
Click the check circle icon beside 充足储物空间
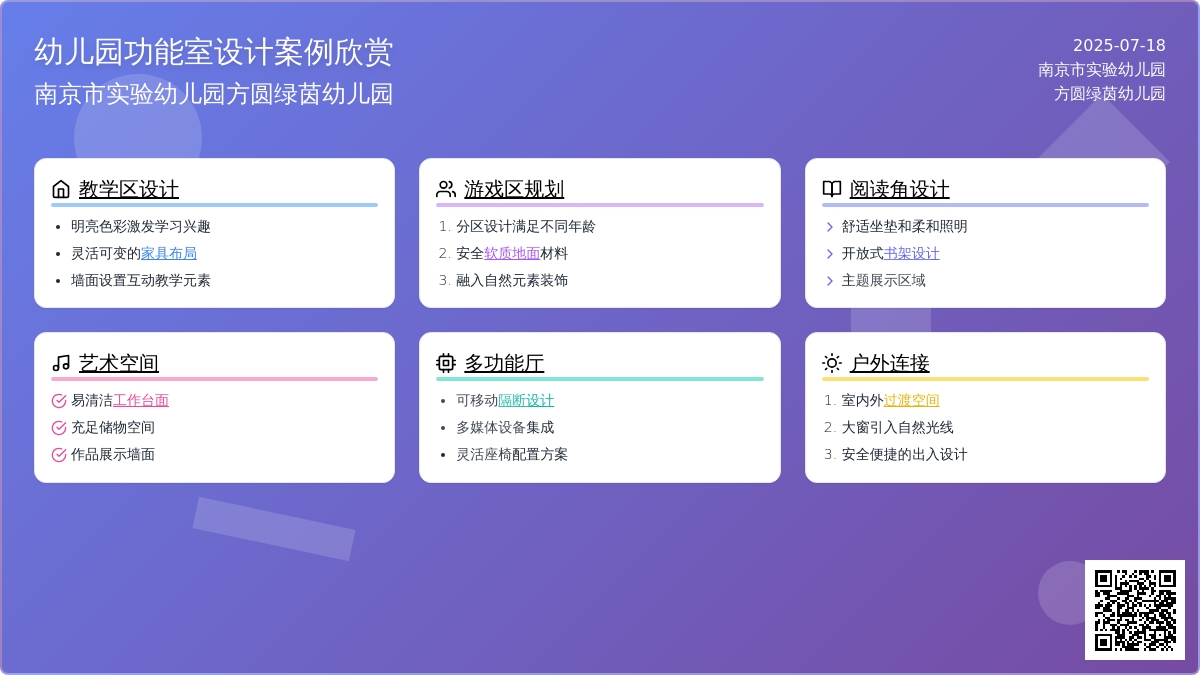tap(59, 428)
